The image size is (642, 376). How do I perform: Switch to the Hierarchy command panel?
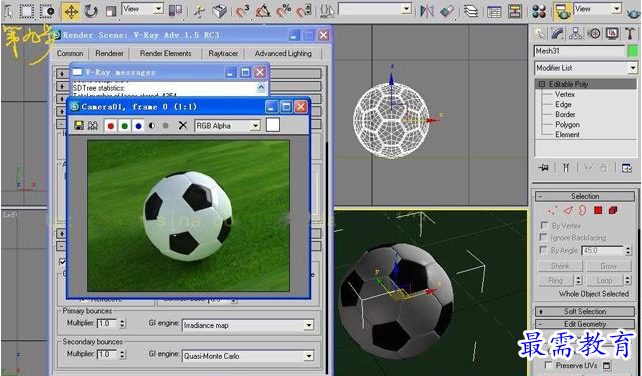coord(575,34)
